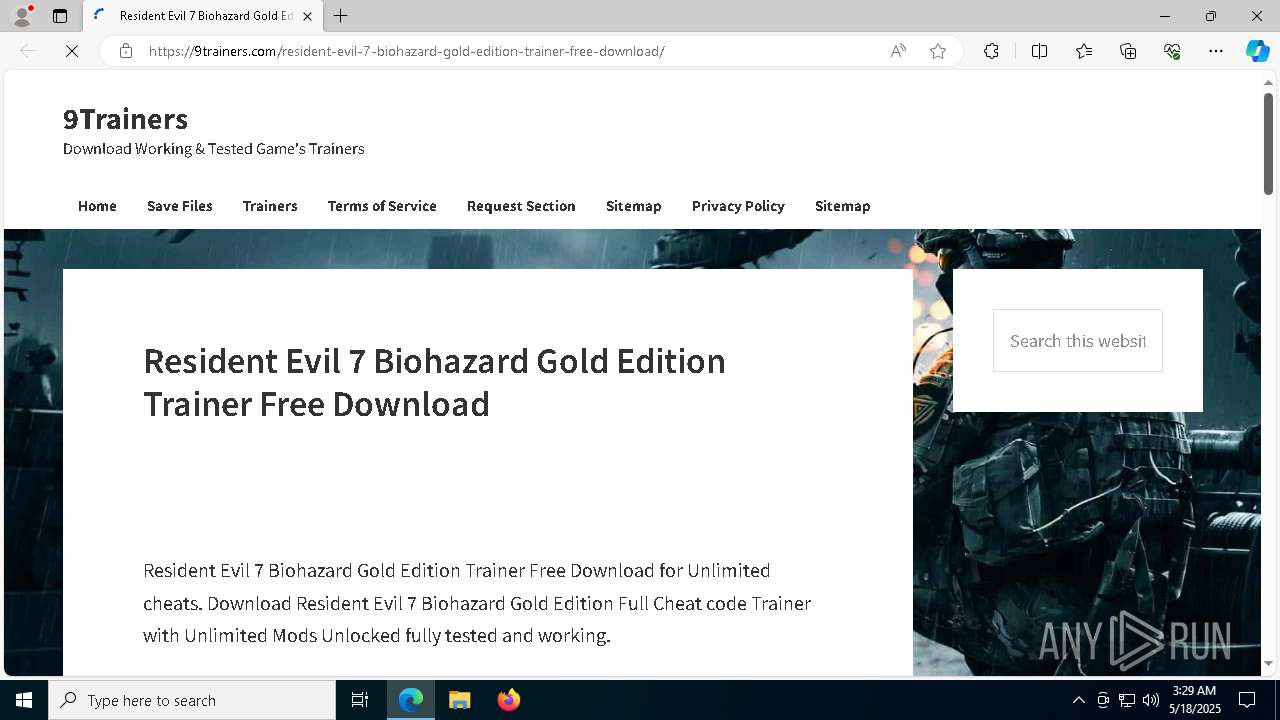Stop loading the page
The height and width of the screenshot is (720, 1280).
point(72,51)
